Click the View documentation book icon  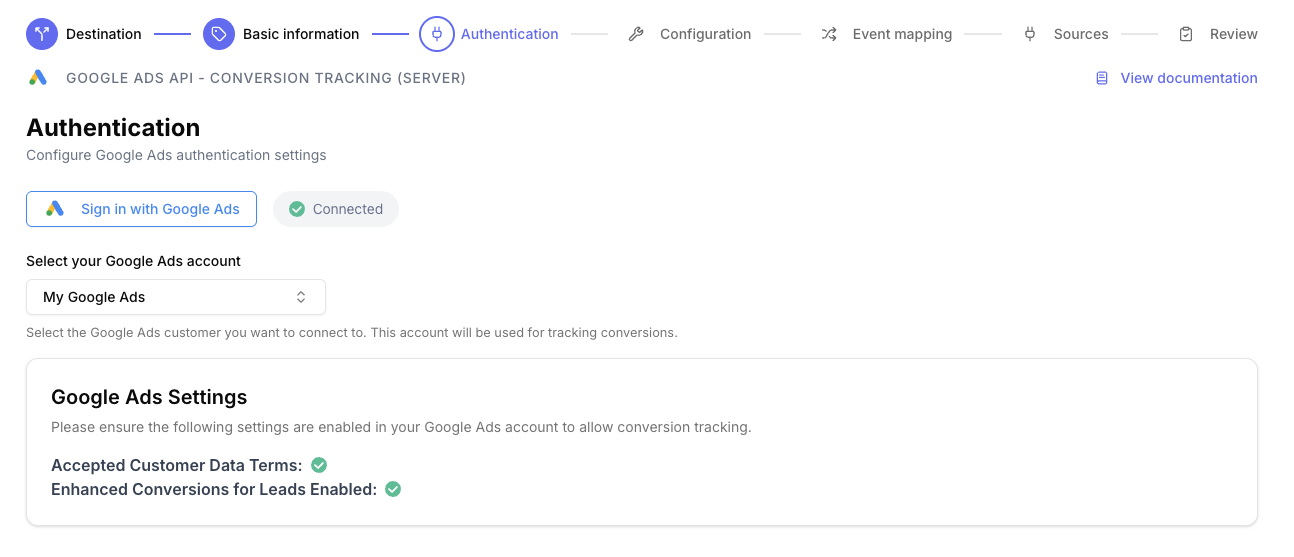tap(1102, 78)
